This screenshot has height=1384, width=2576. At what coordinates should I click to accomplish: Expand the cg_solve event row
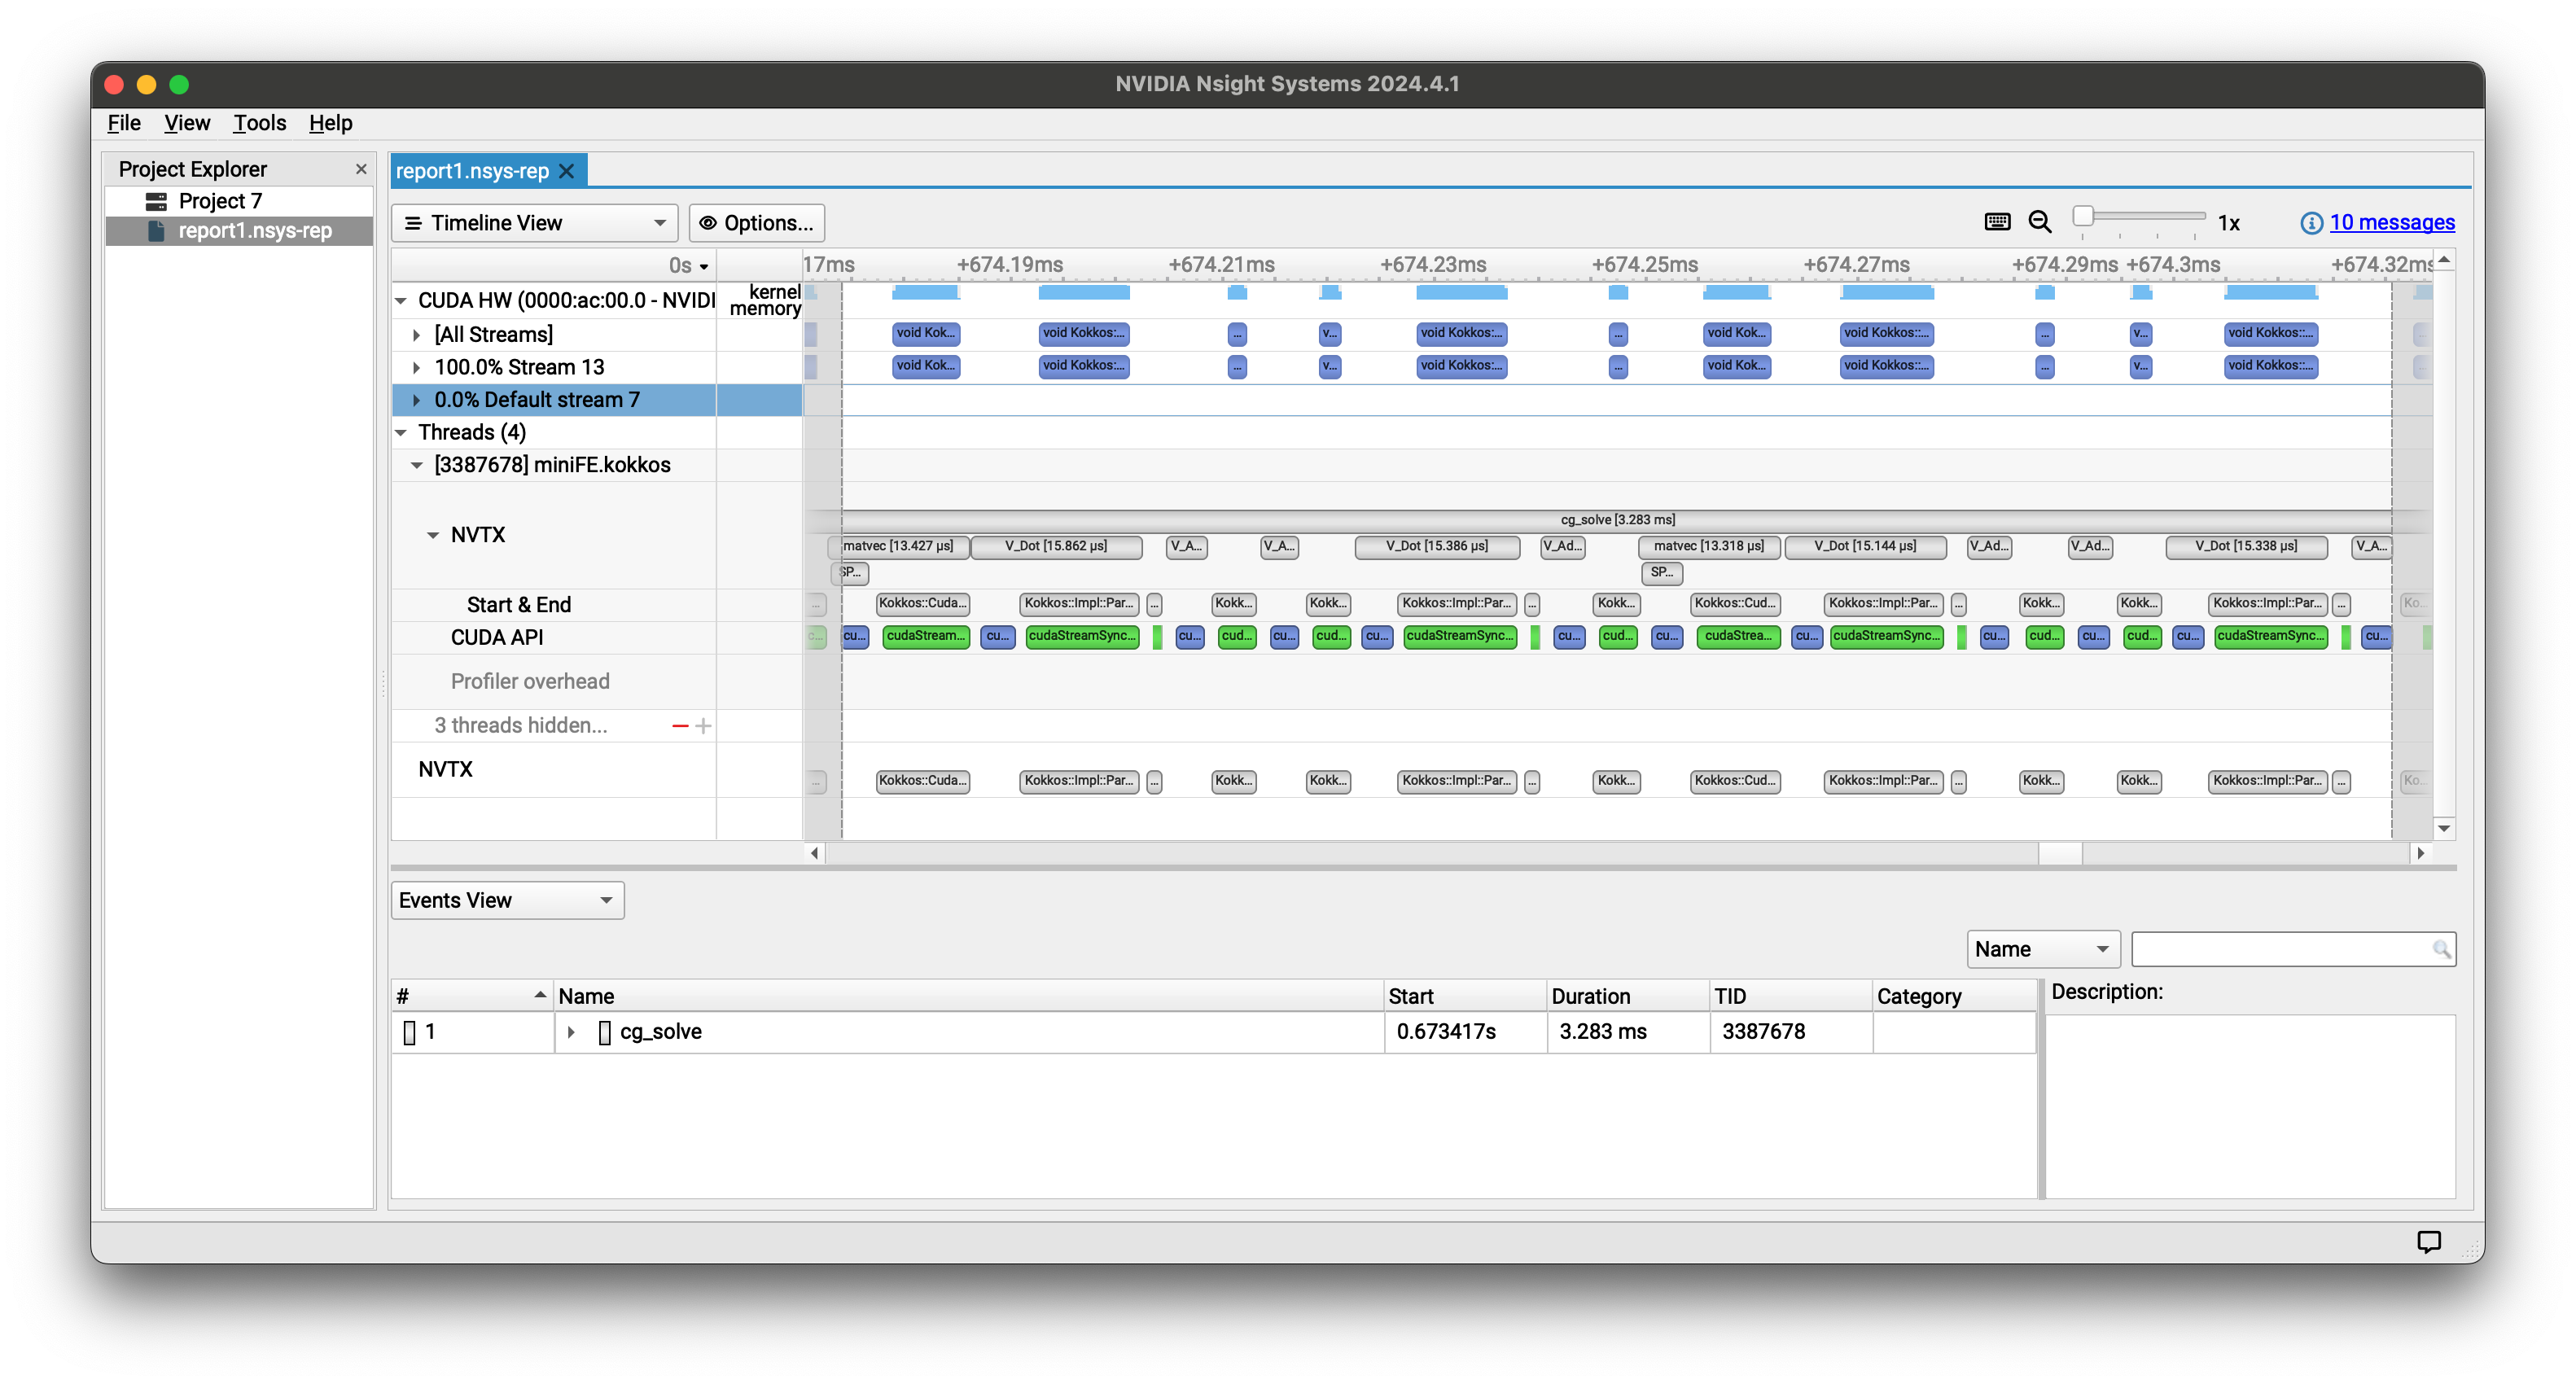571,1032
